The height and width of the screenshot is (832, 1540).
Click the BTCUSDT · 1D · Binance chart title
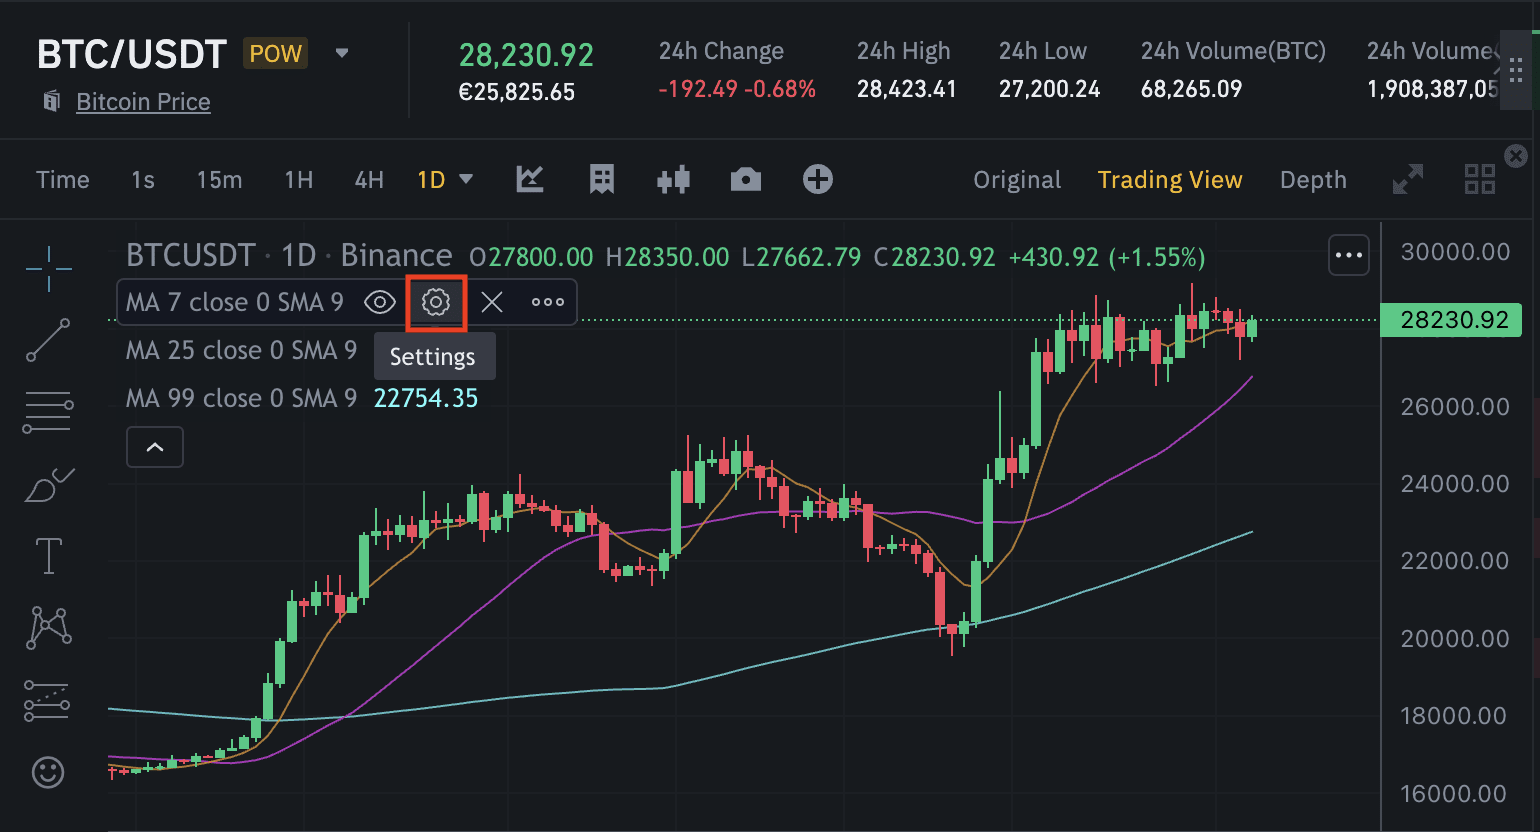pyautogui.click(x=289, y=256)
